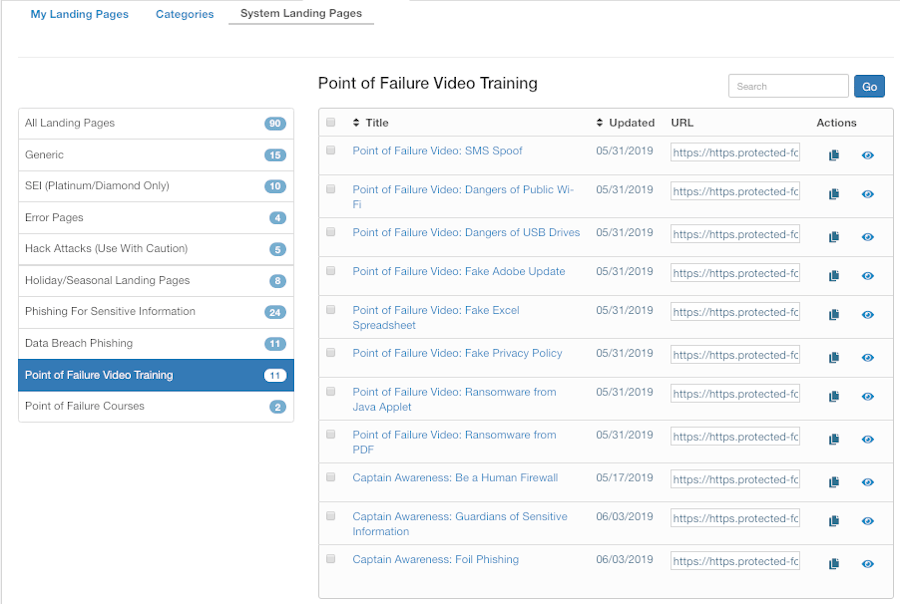This screenshot has width=900, height=604.
Task: Copy the Fake Privacy Policy landing page
Action: click(833, 357)
